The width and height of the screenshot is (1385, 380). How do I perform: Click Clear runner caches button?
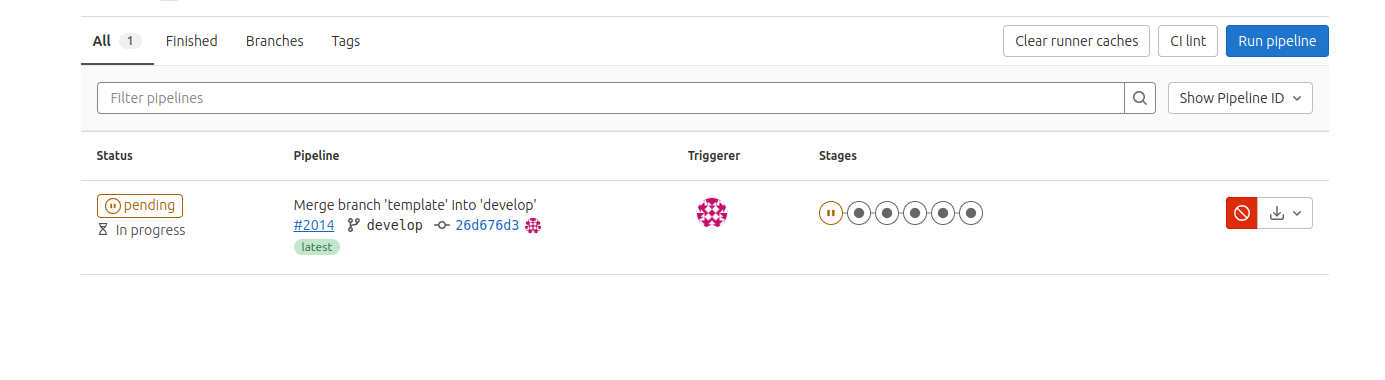(x=1076, y=41)
